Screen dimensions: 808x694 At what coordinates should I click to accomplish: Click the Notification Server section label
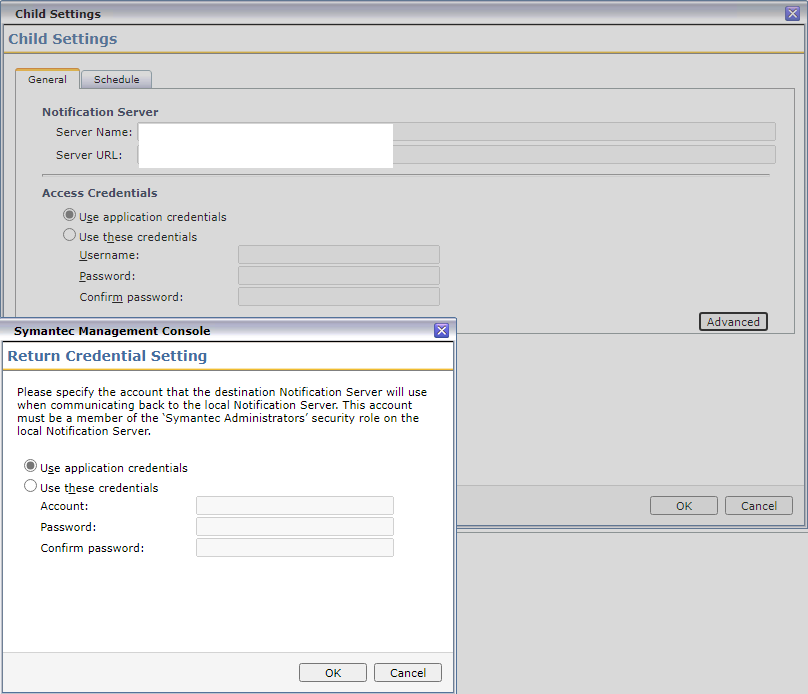pyautogui.click(x=100, y=112)
